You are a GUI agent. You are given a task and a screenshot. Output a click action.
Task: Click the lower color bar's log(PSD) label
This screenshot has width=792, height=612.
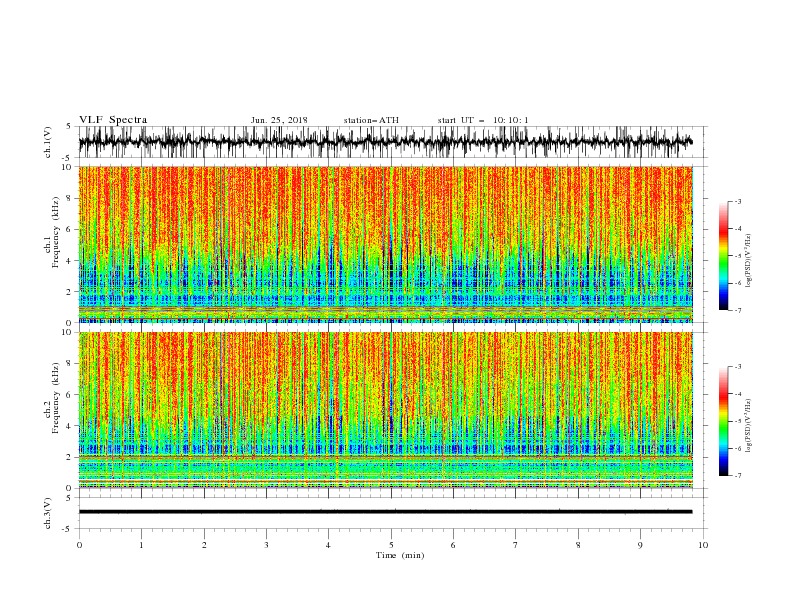(748, 426)
